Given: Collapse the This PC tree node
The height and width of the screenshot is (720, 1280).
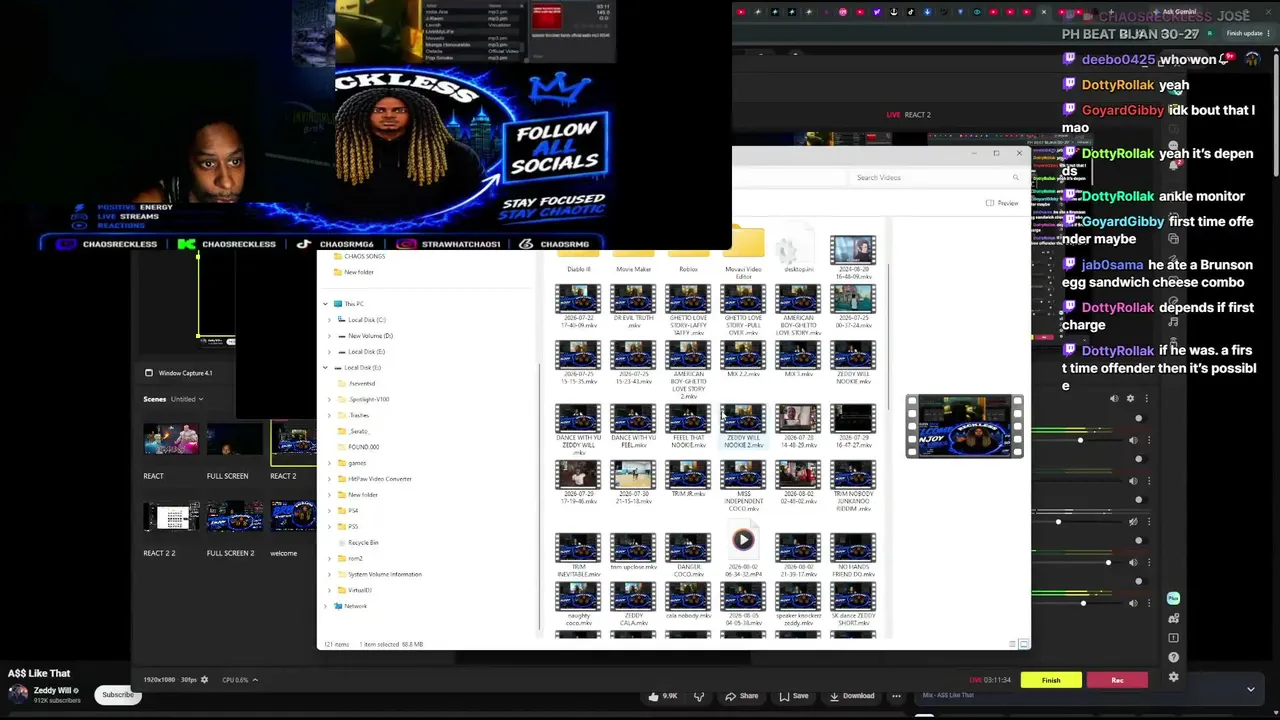Looking at the screenshot, I should coord(325,304).
